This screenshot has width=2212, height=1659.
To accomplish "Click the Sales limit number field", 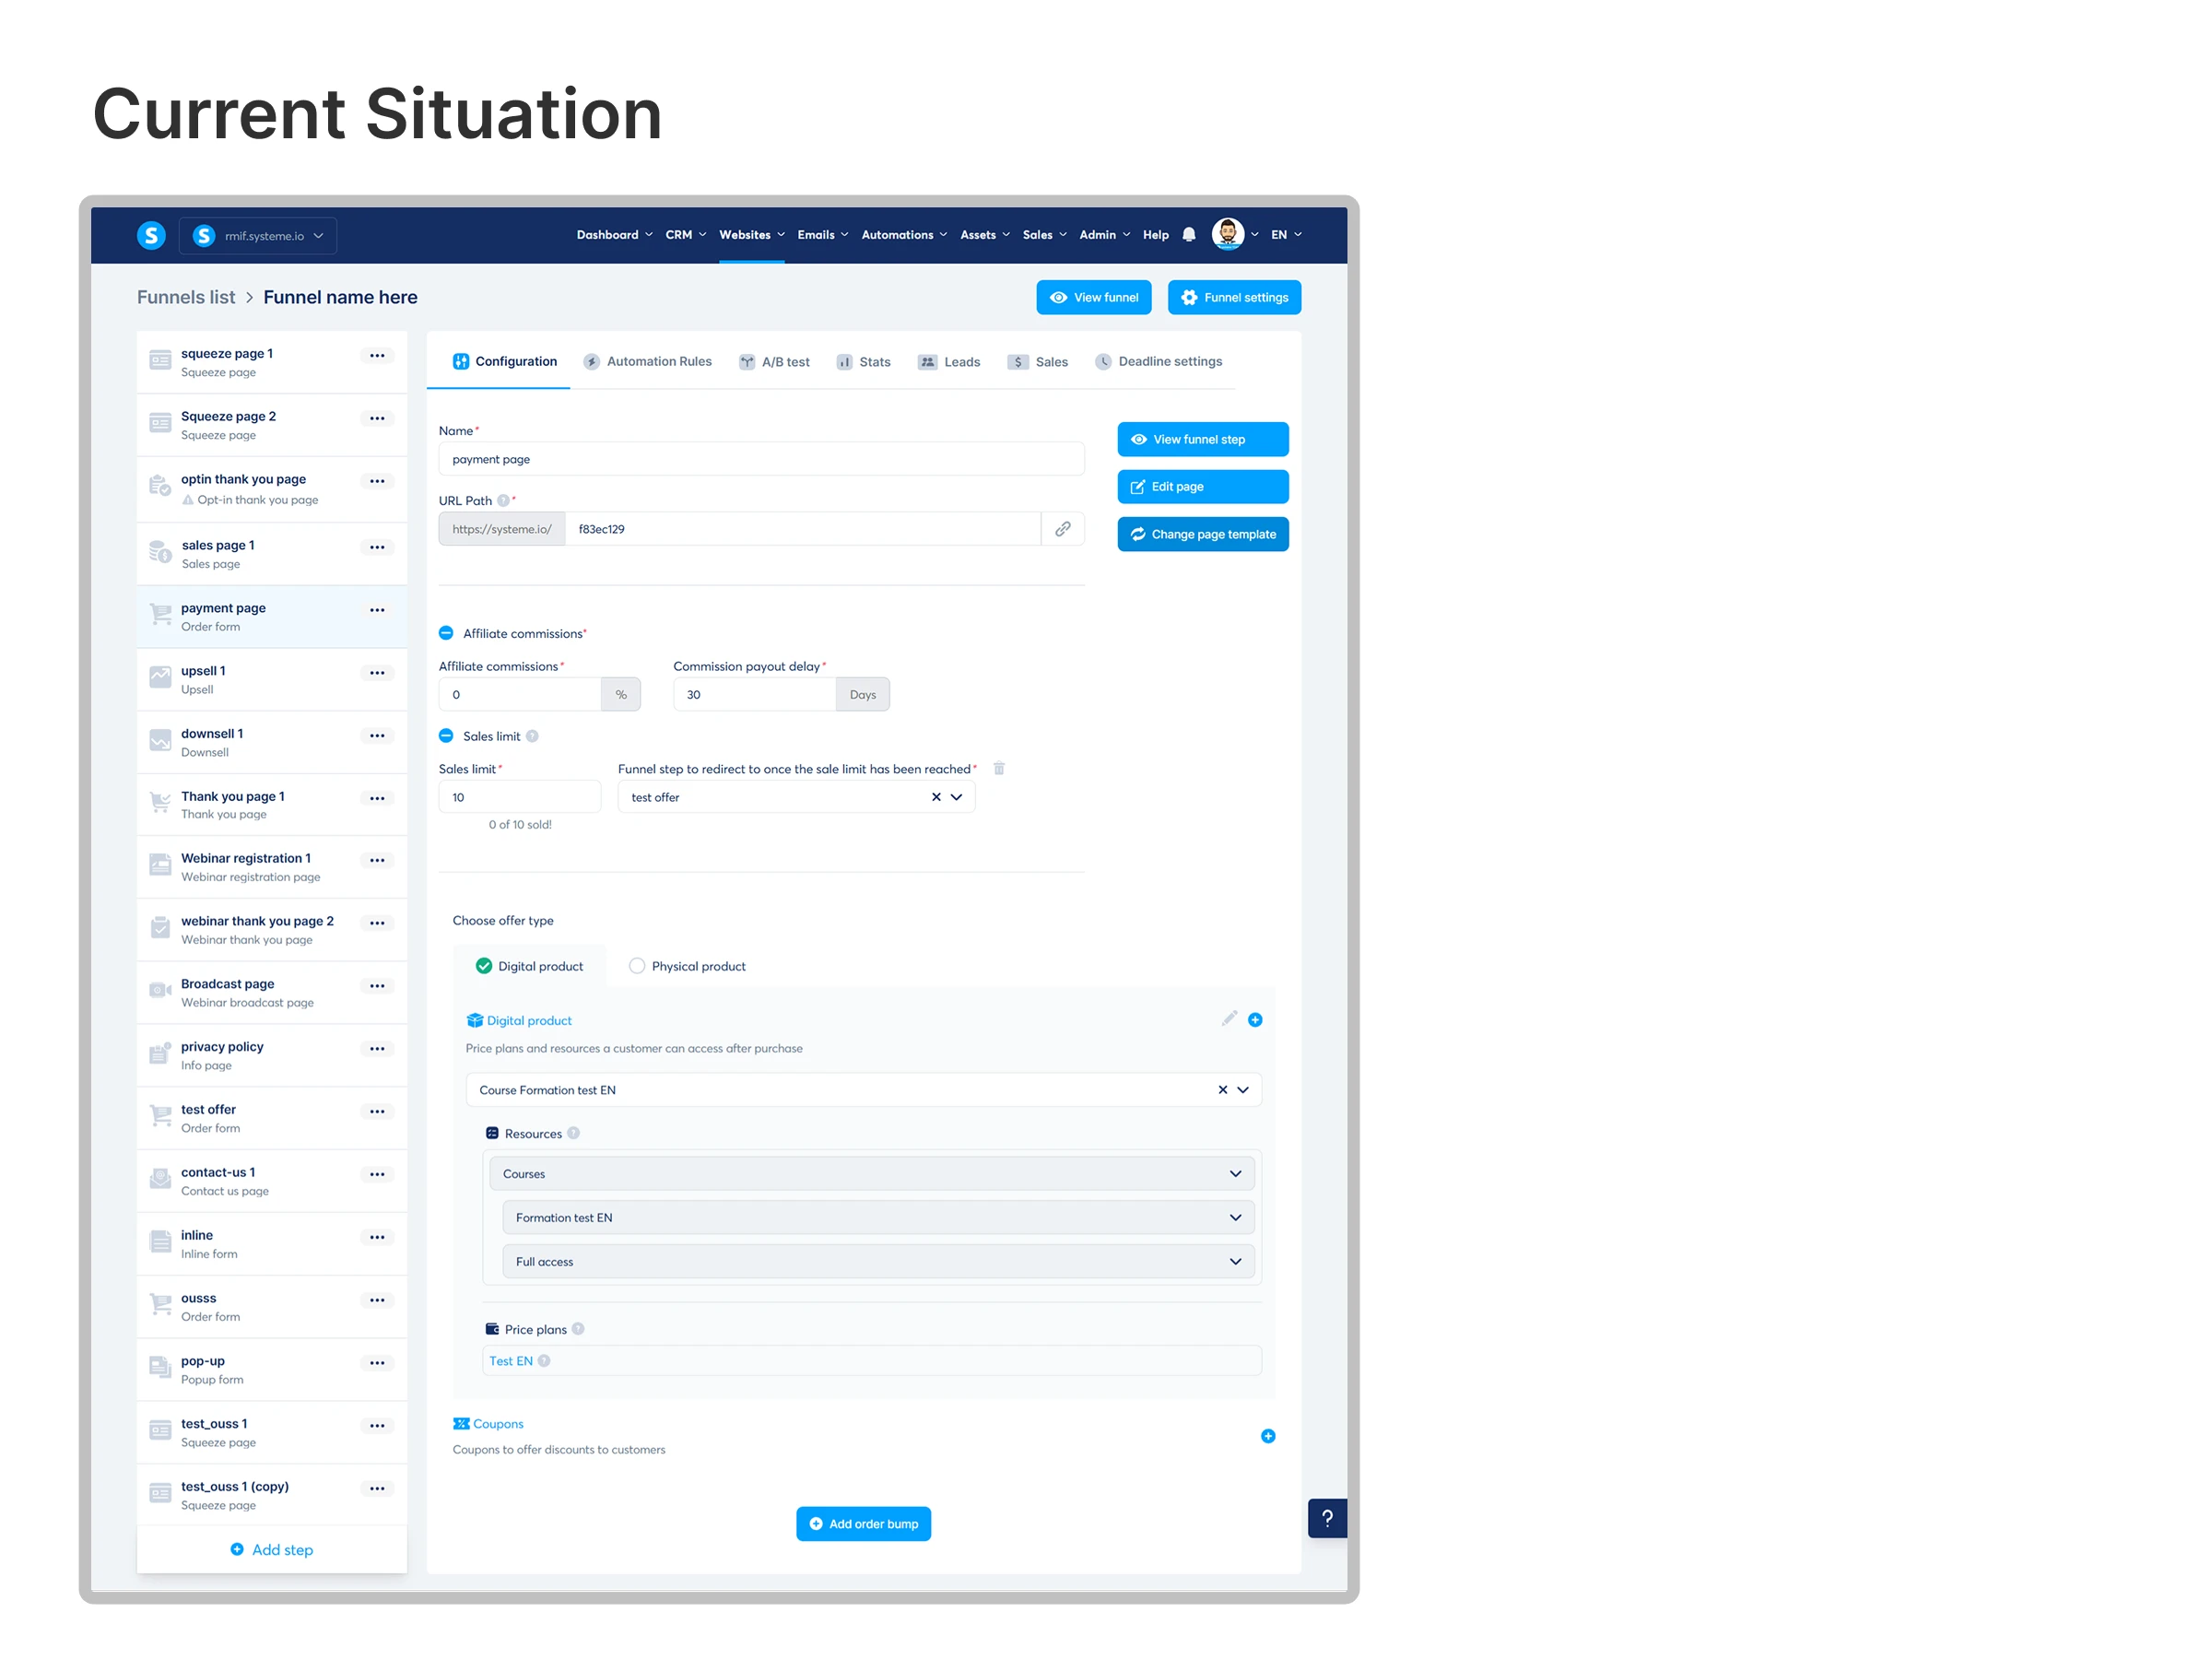I will click(x=519, y=797).
